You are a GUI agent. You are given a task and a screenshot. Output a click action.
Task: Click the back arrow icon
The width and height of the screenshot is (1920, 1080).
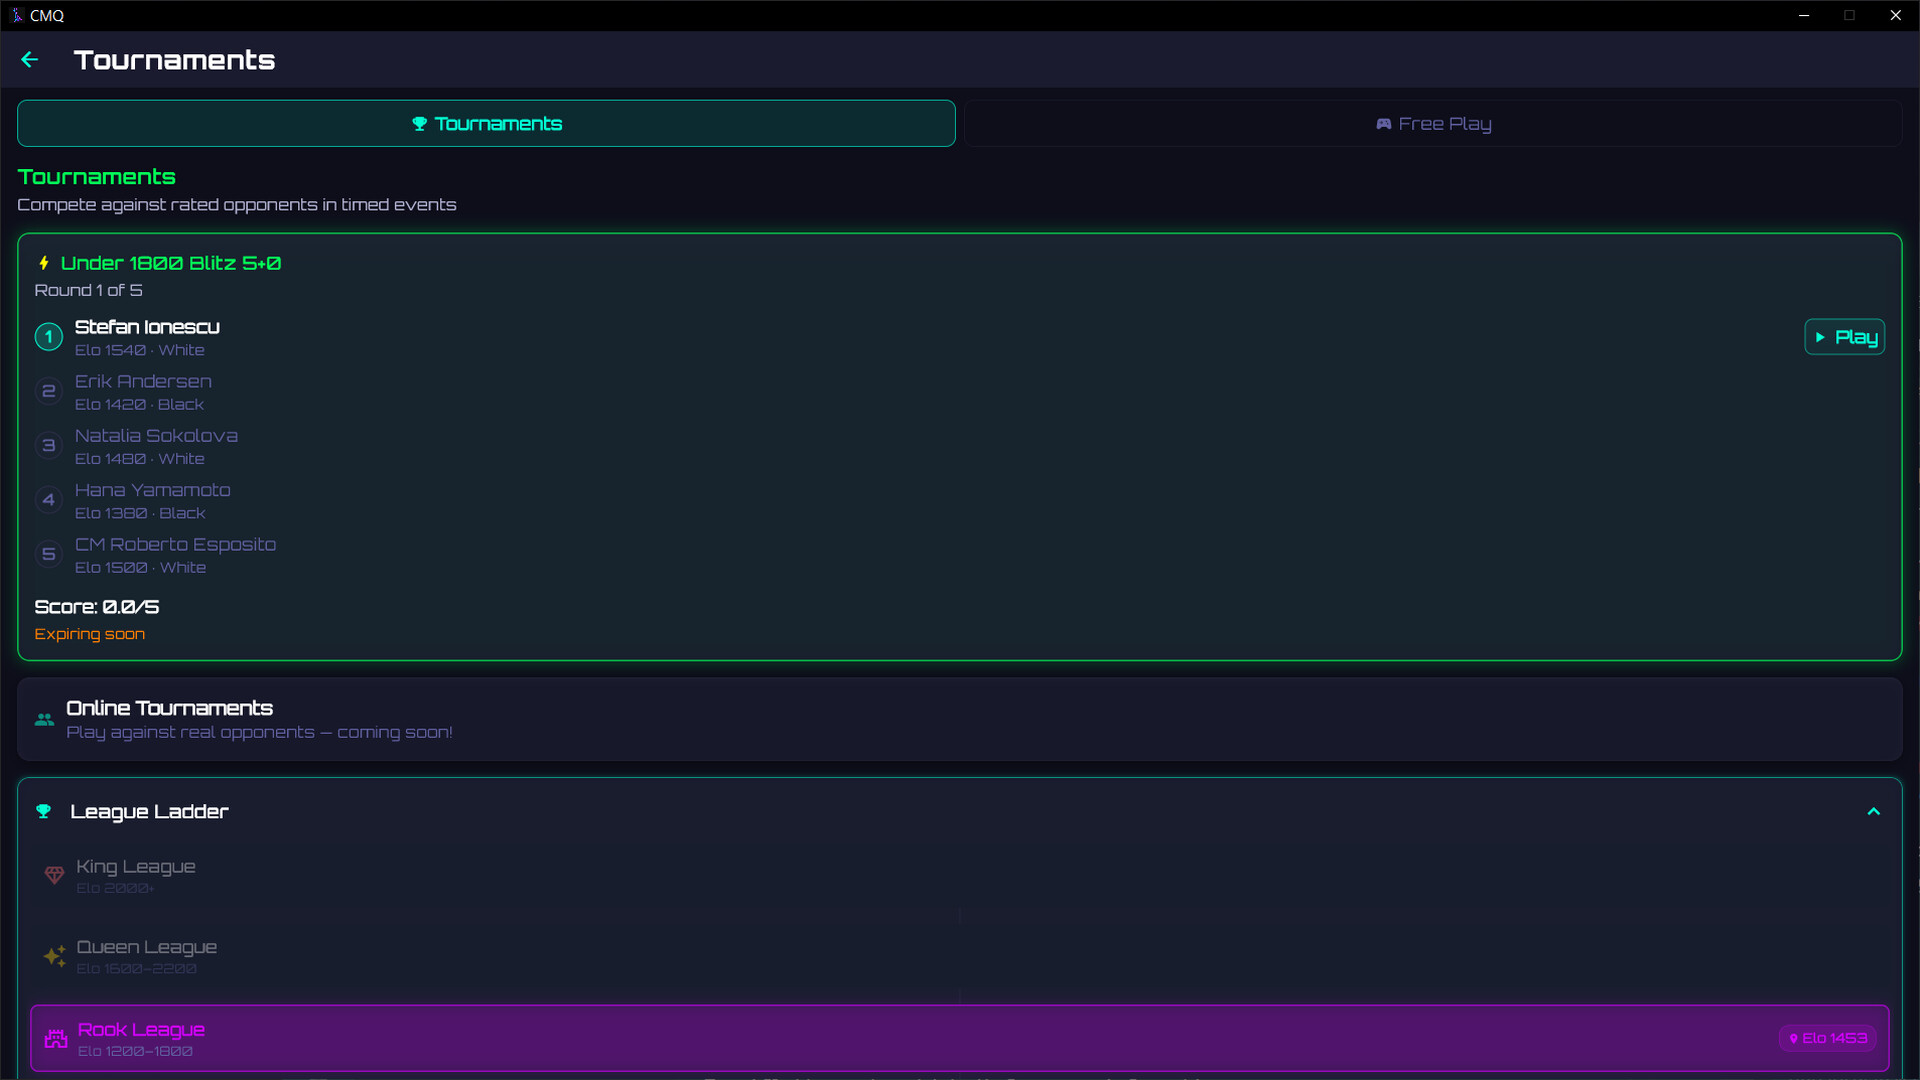(x=30, y=60)
